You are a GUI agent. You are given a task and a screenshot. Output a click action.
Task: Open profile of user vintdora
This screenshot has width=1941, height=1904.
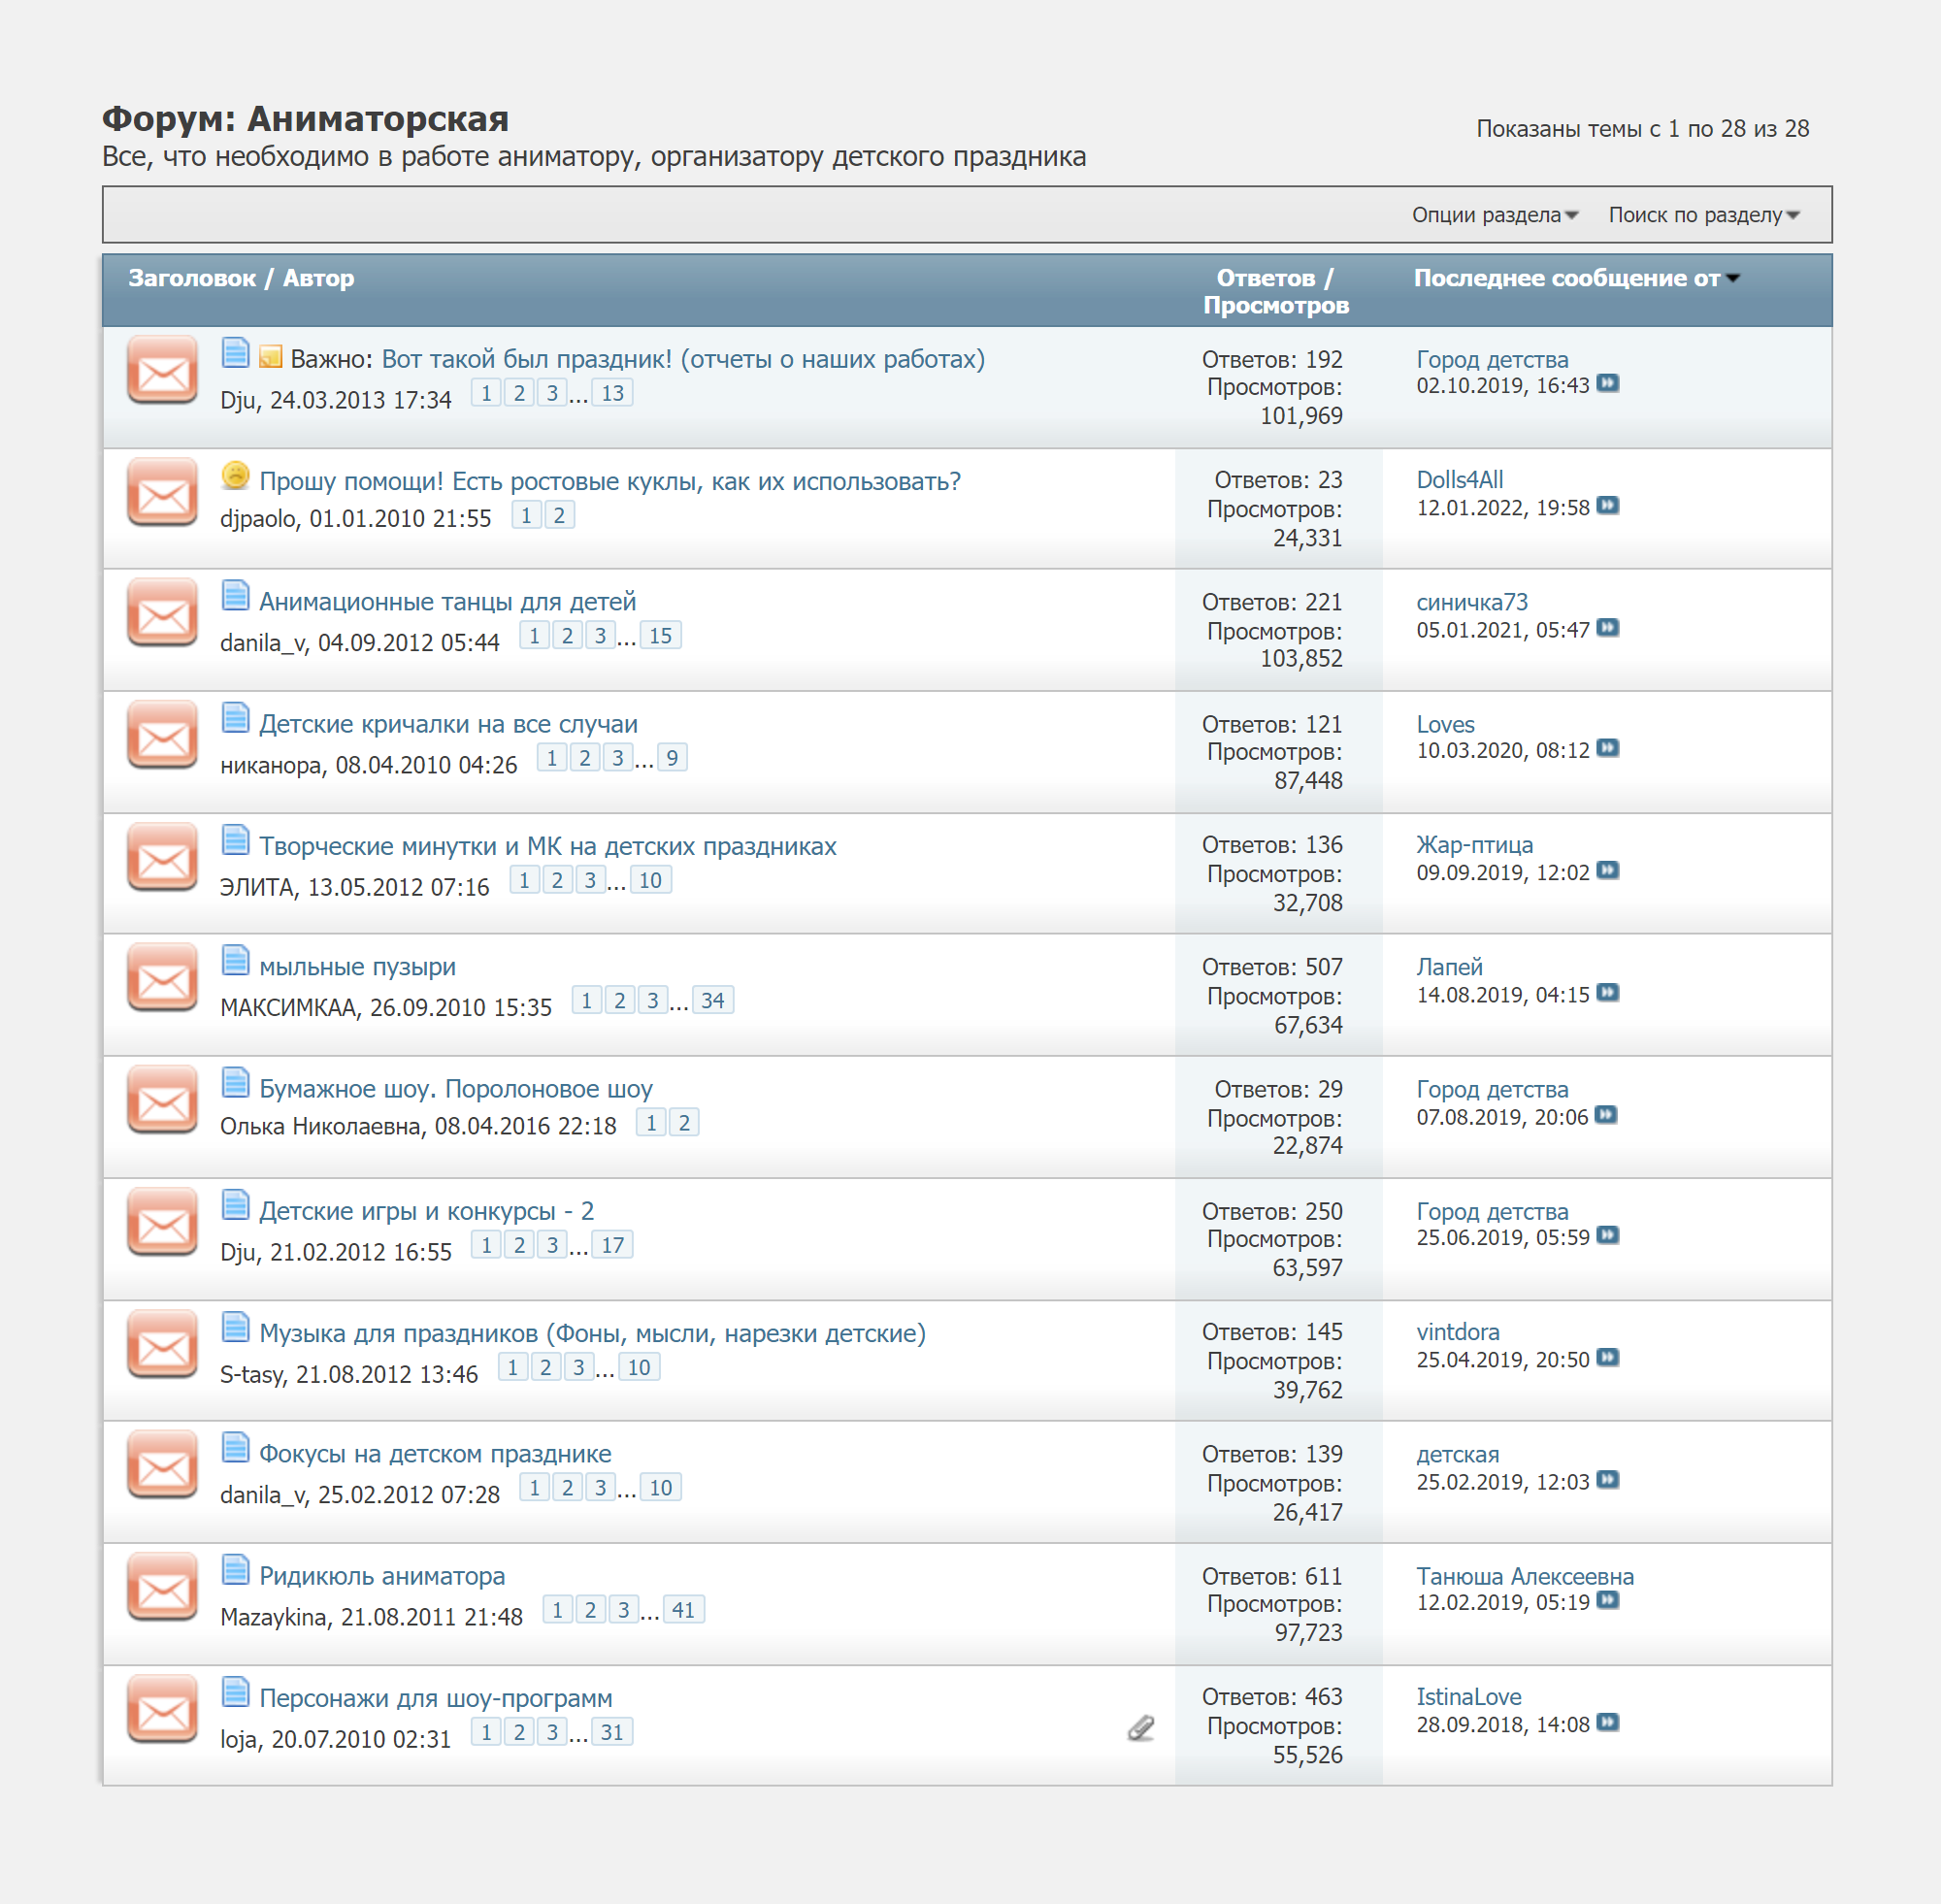coord(1458,1332)
